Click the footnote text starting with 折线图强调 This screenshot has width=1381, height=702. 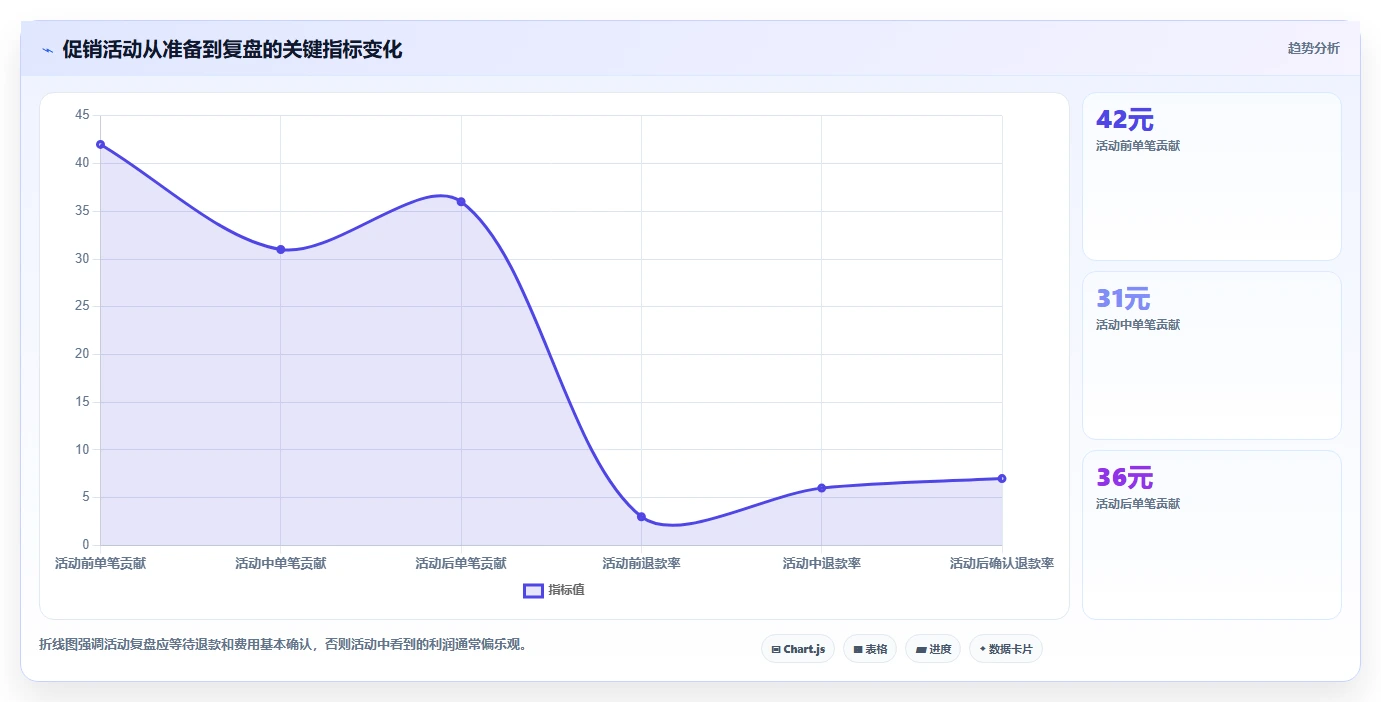tap(283, 645)
